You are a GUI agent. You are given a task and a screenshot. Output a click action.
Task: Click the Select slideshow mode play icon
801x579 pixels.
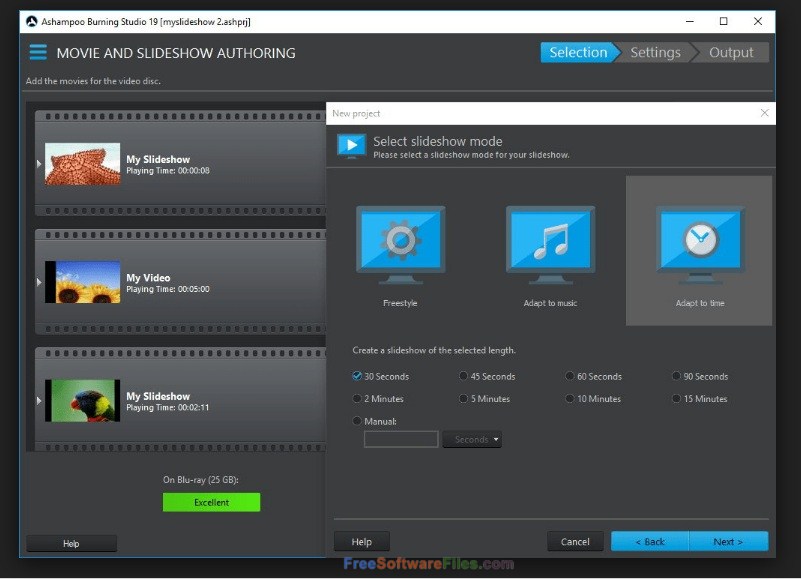pos(351,146)
